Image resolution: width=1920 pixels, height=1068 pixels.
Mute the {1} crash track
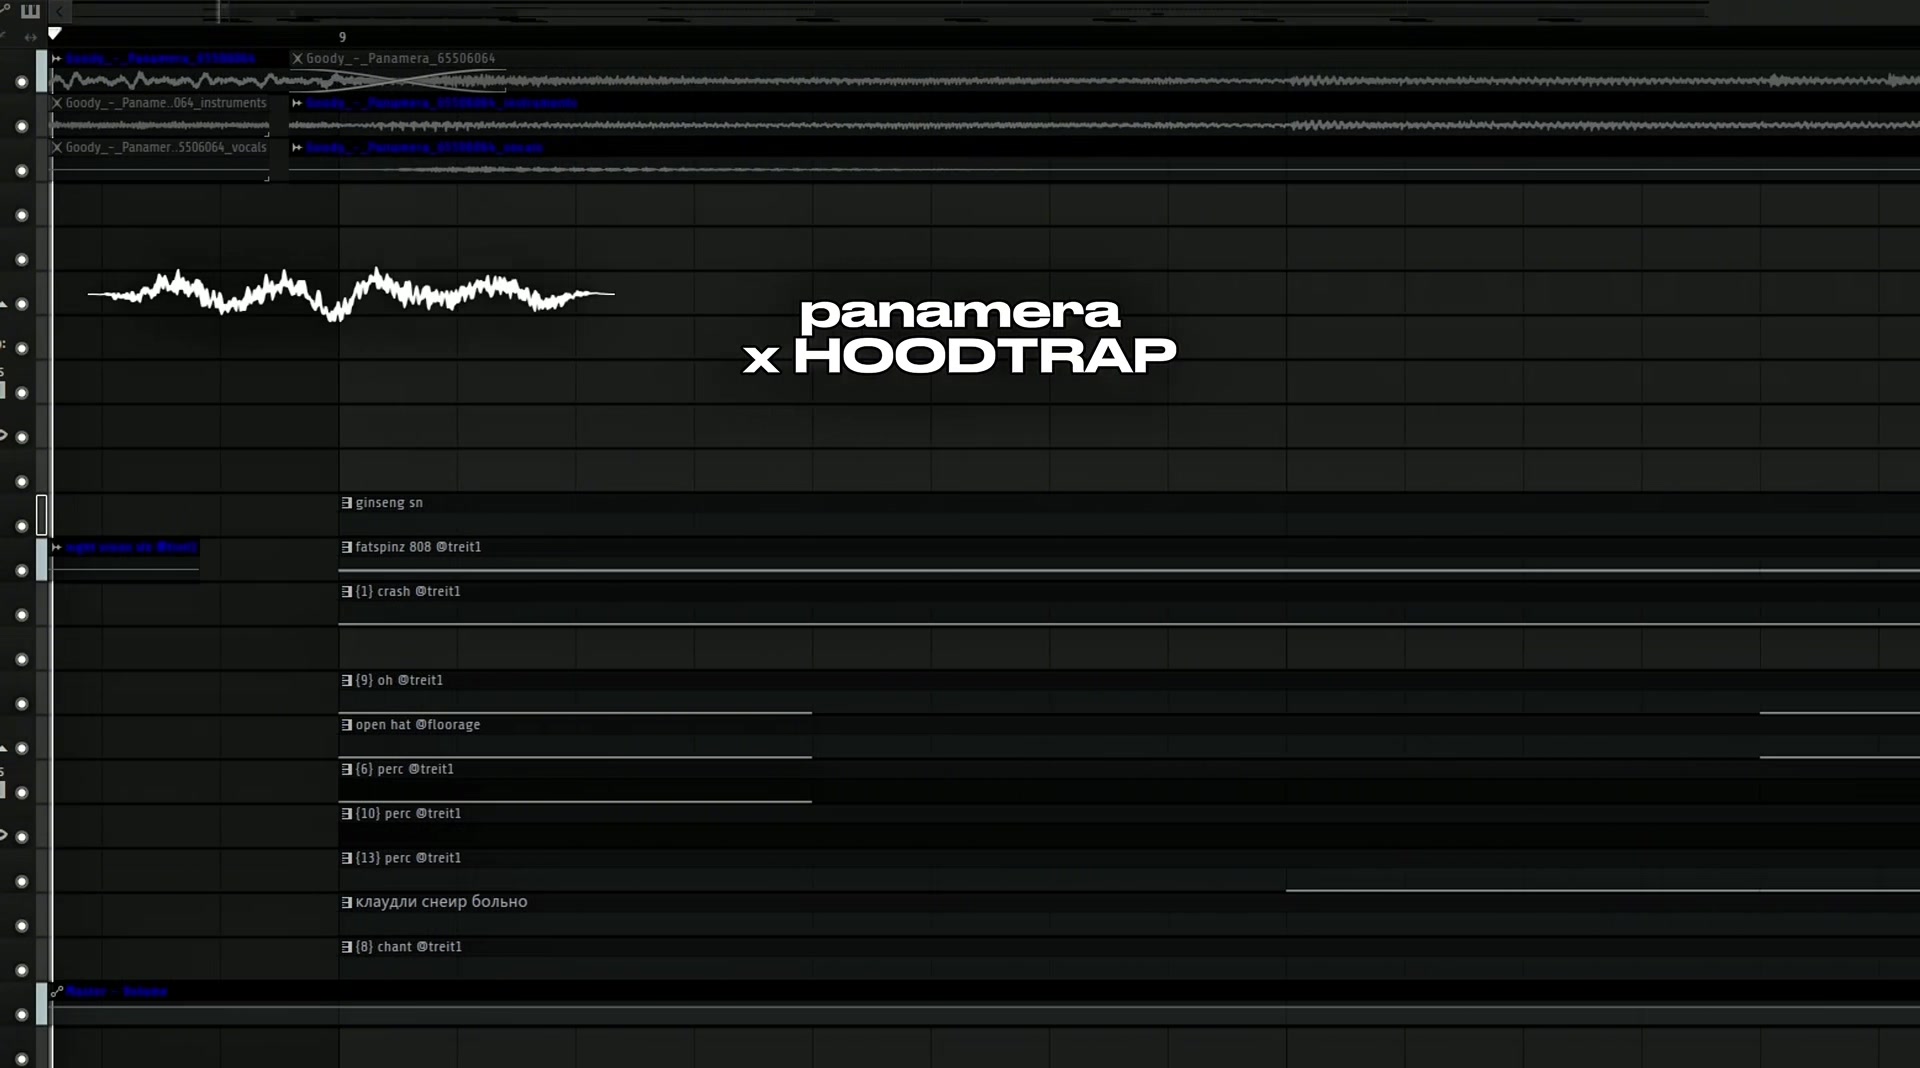coord(22,615)
